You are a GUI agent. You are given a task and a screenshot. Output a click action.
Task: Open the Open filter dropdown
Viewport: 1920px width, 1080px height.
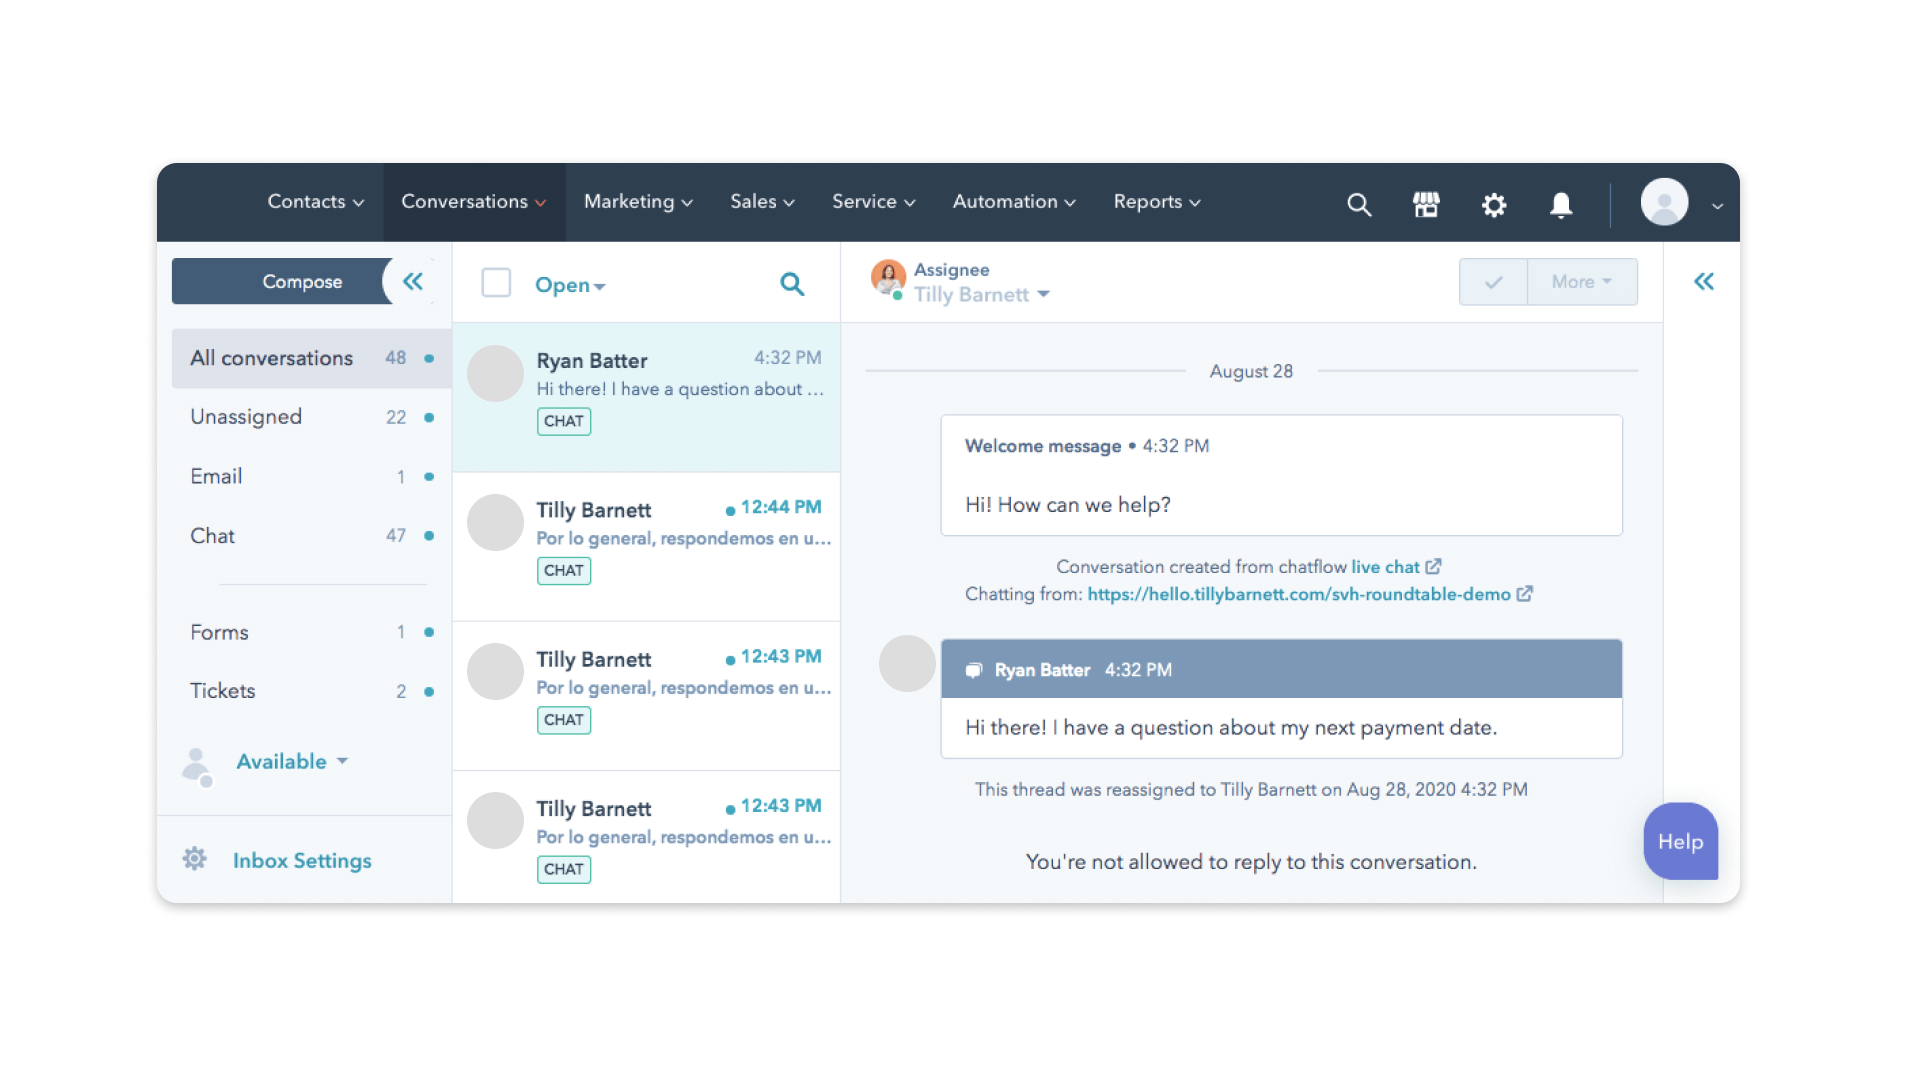pyautogui.click(x=570, y=285)
